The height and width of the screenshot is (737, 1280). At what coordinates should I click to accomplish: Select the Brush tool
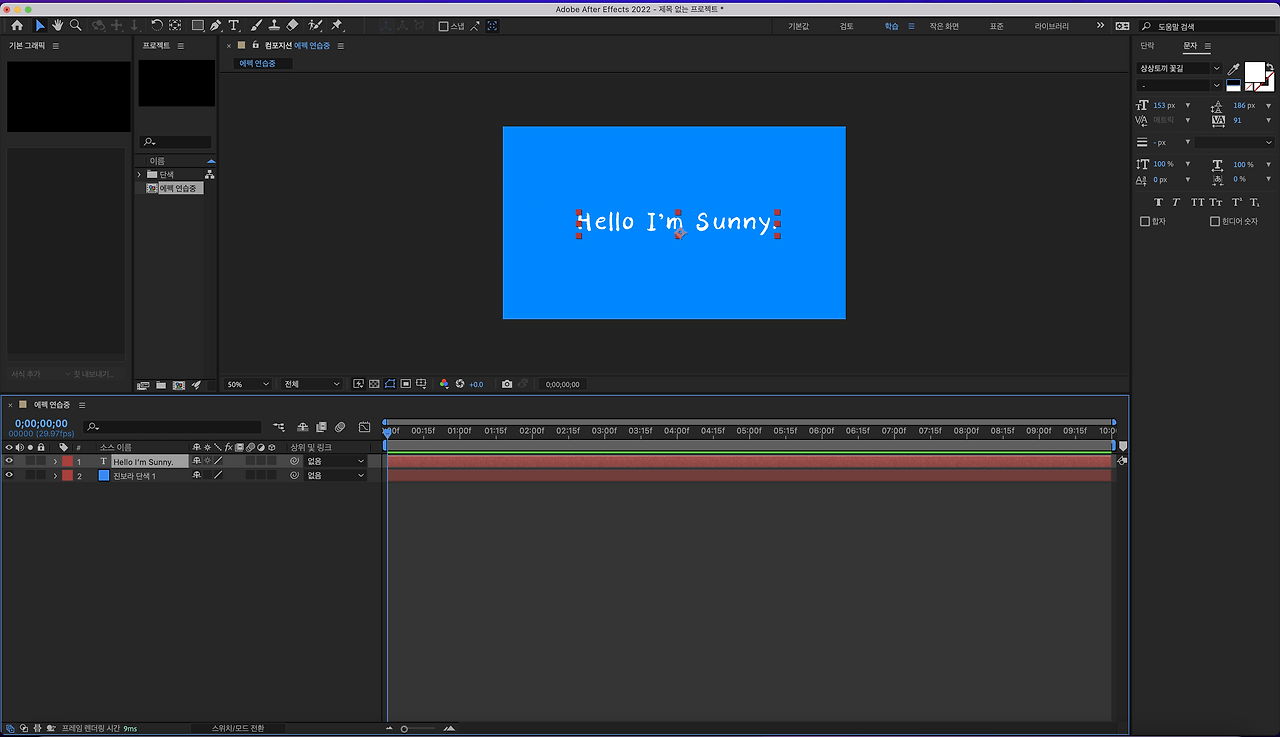(x=256, y=25)
